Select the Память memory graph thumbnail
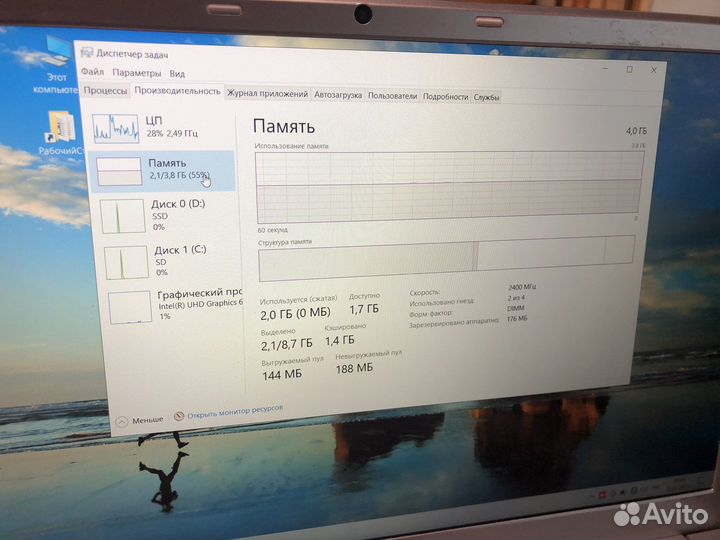The image size is (720, 540). [116, 169]
